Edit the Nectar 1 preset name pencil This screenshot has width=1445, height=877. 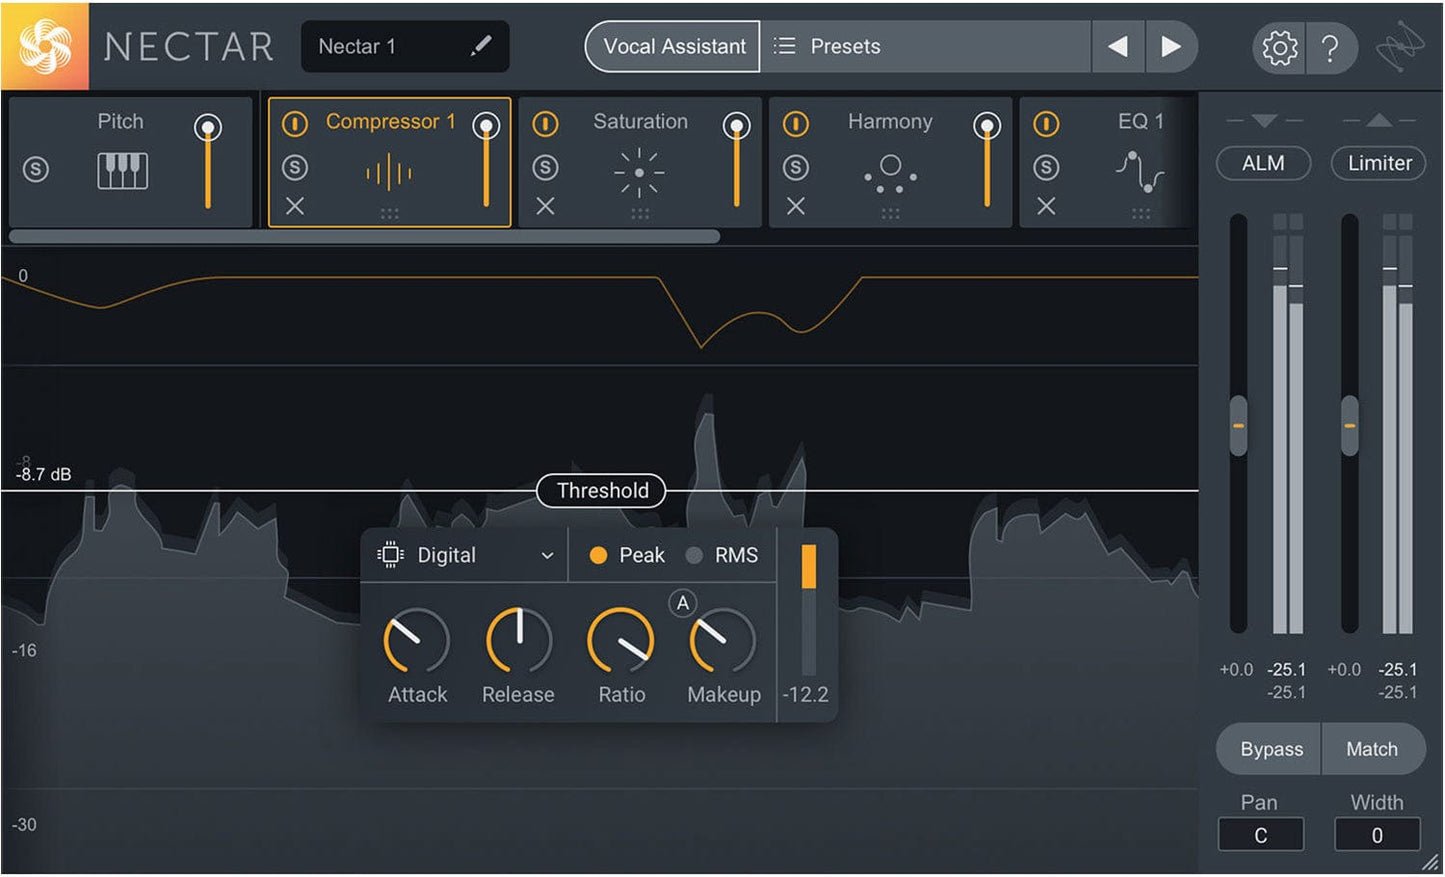(x=481, y=46)
